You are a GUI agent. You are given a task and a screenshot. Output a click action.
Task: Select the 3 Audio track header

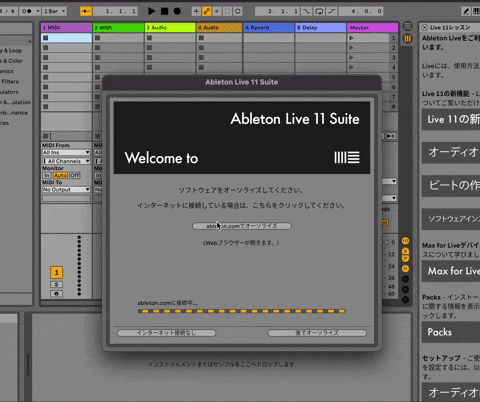[x=170, y=28]
